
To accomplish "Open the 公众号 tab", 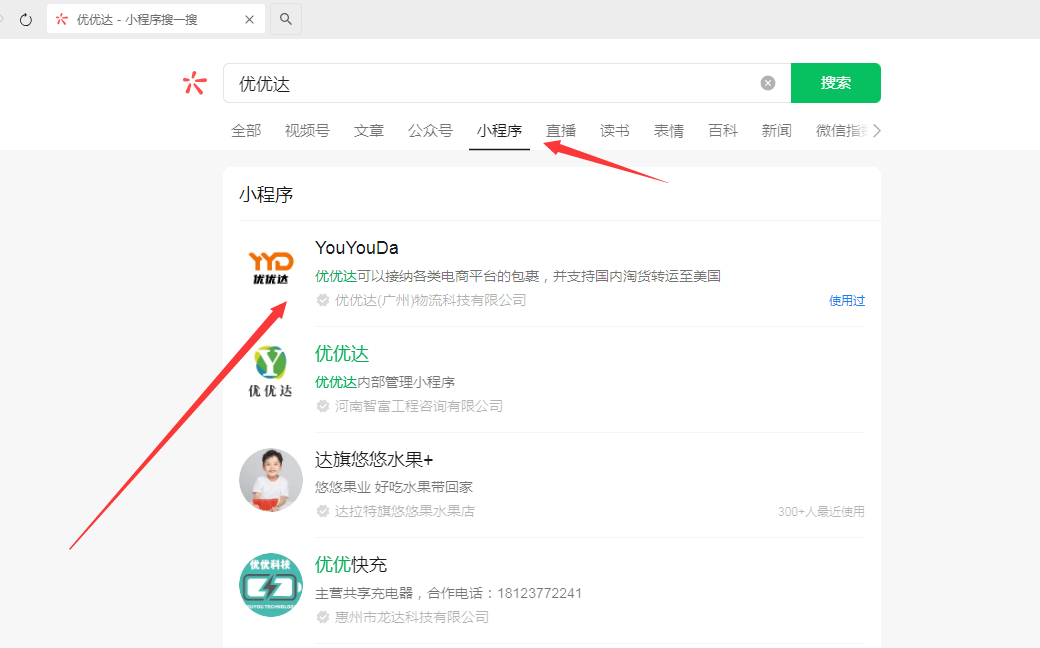I will coord(430,131).
